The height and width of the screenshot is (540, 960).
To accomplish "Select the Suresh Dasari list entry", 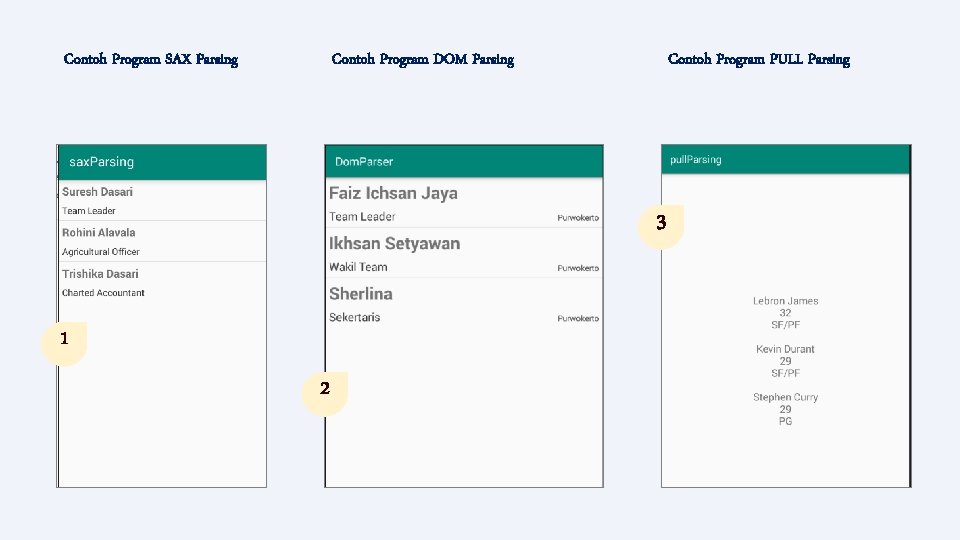I will click(162, 200).
